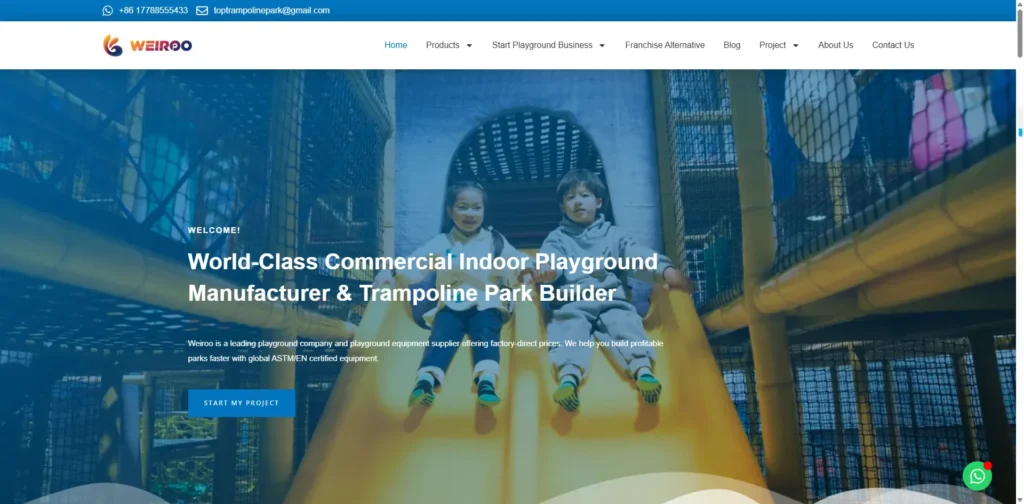Click the phone number +86 17788555433
Viewport: 1024px width, 504px height.
tap(153, 11)
